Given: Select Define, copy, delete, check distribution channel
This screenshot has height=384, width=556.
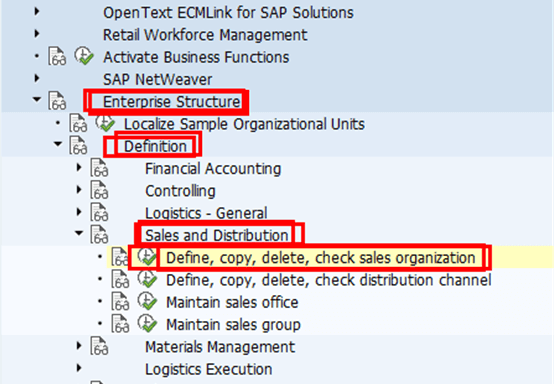Looking at the screenshot, I should (x=329, y=280).
